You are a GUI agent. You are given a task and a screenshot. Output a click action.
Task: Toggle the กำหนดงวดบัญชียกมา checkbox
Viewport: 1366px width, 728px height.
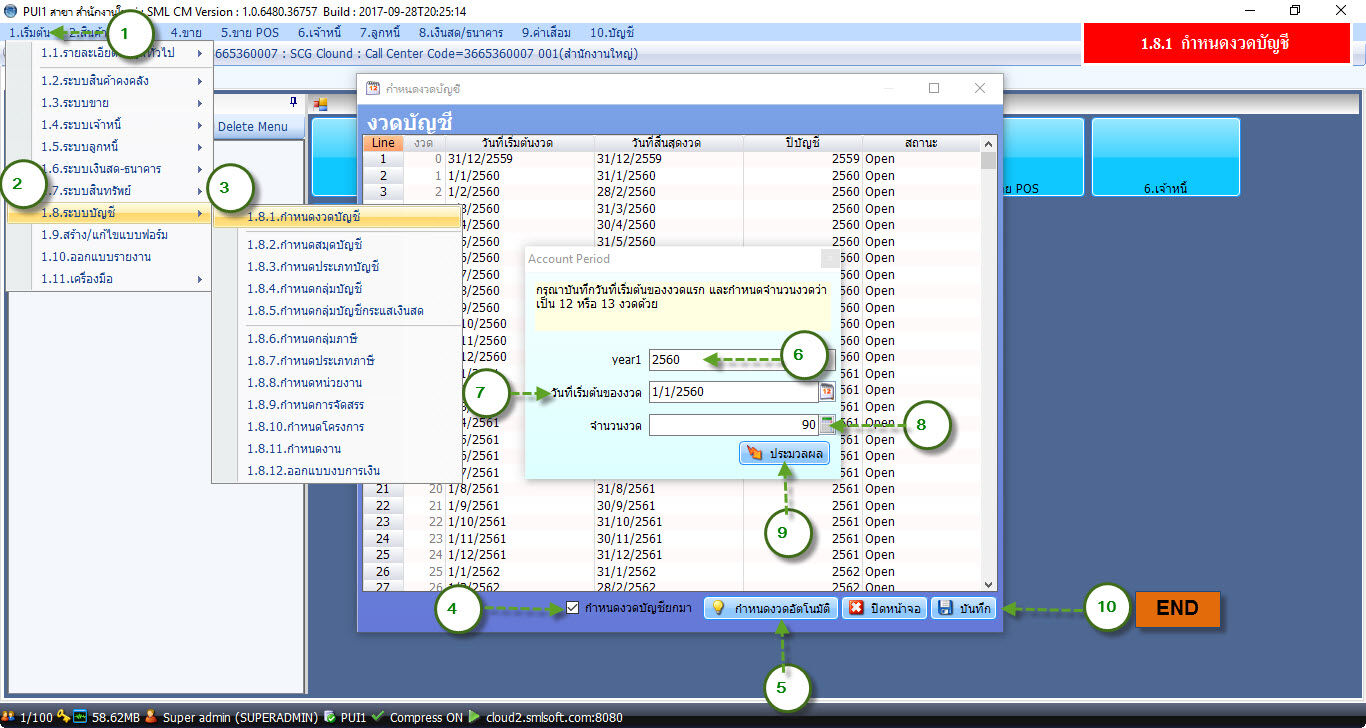click(572, 607)
